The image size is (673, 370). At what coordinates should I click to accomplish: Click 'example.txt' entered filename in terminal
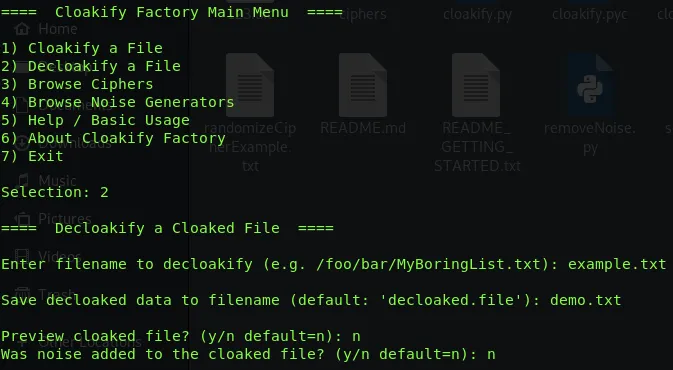[617, 264]
